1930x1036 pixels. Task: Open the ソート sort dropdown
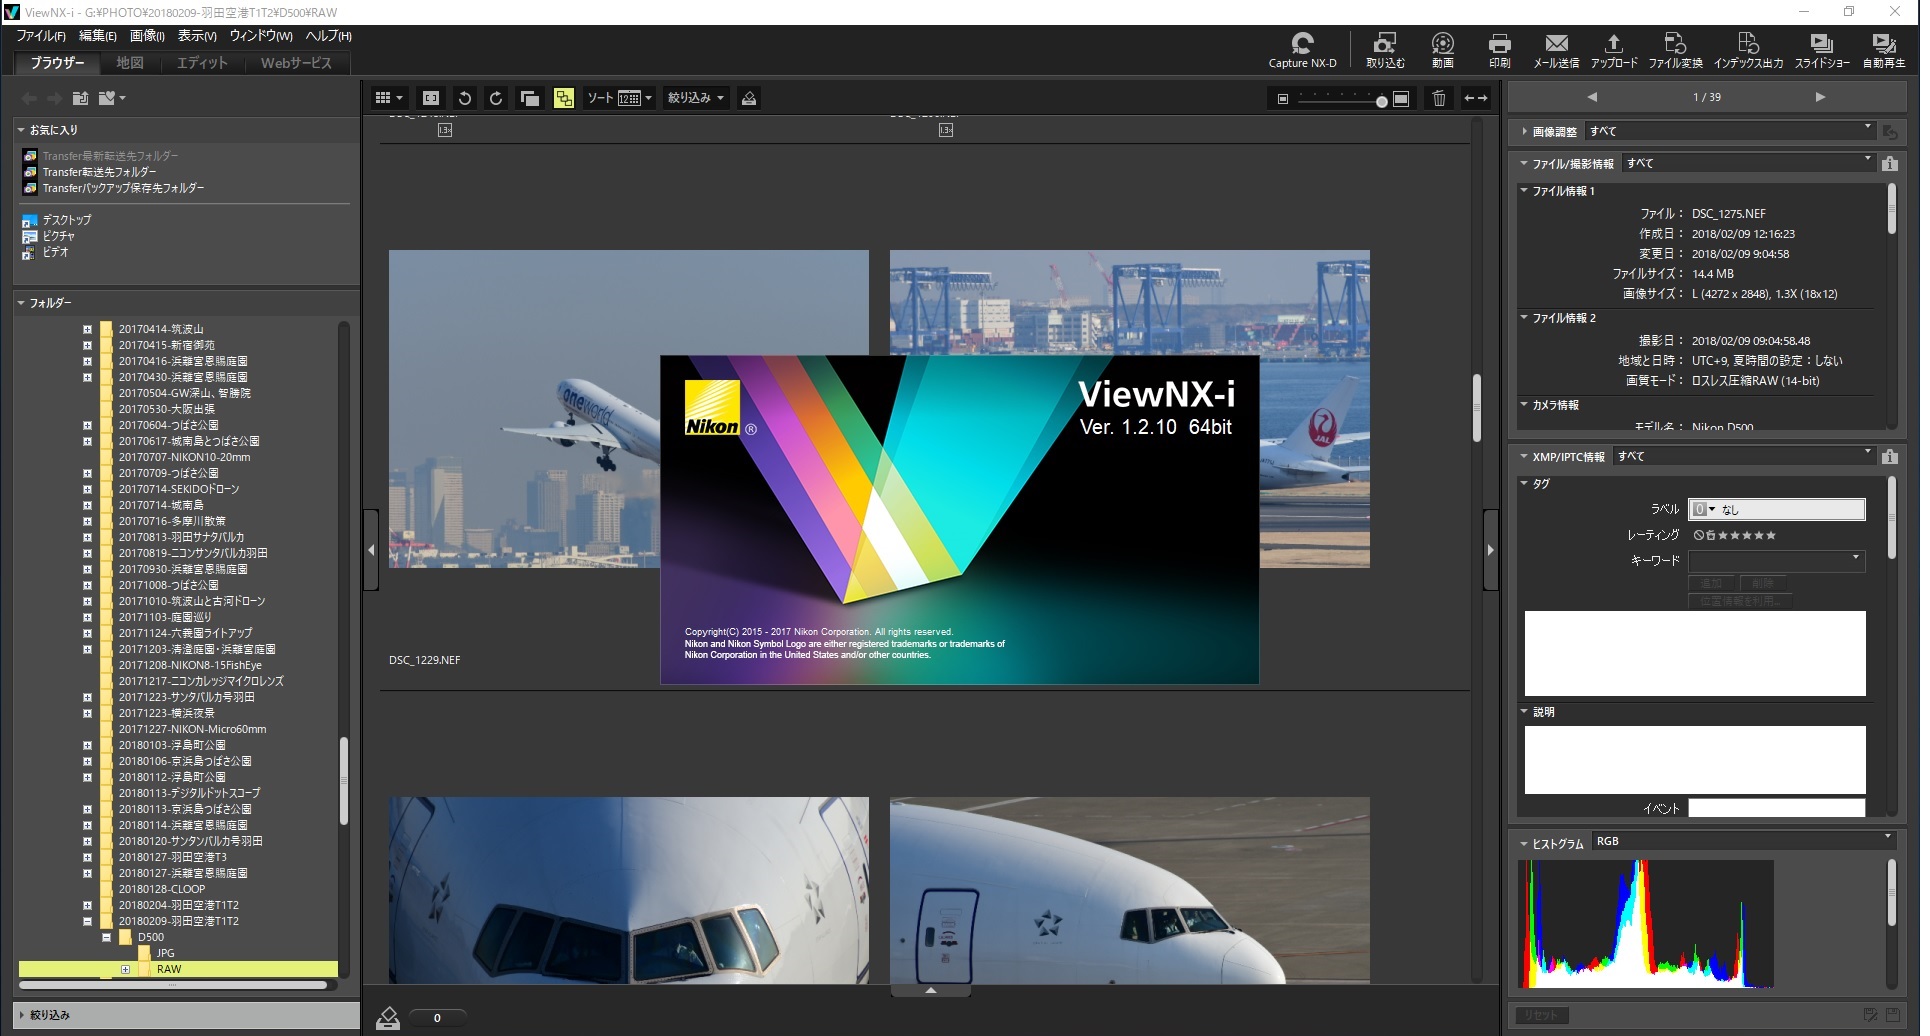coord(619,98)
